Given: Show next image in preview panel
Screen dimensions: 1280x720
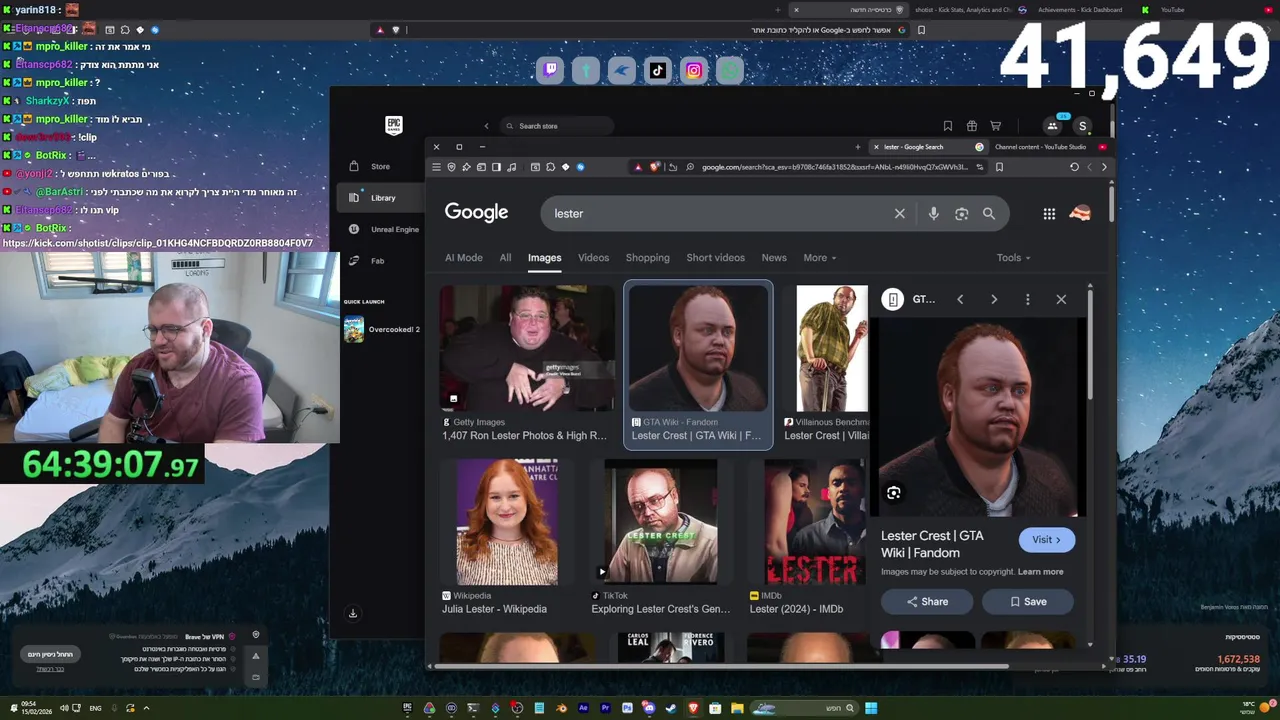Looking at the screenshot, I should [x=994, y=299].
